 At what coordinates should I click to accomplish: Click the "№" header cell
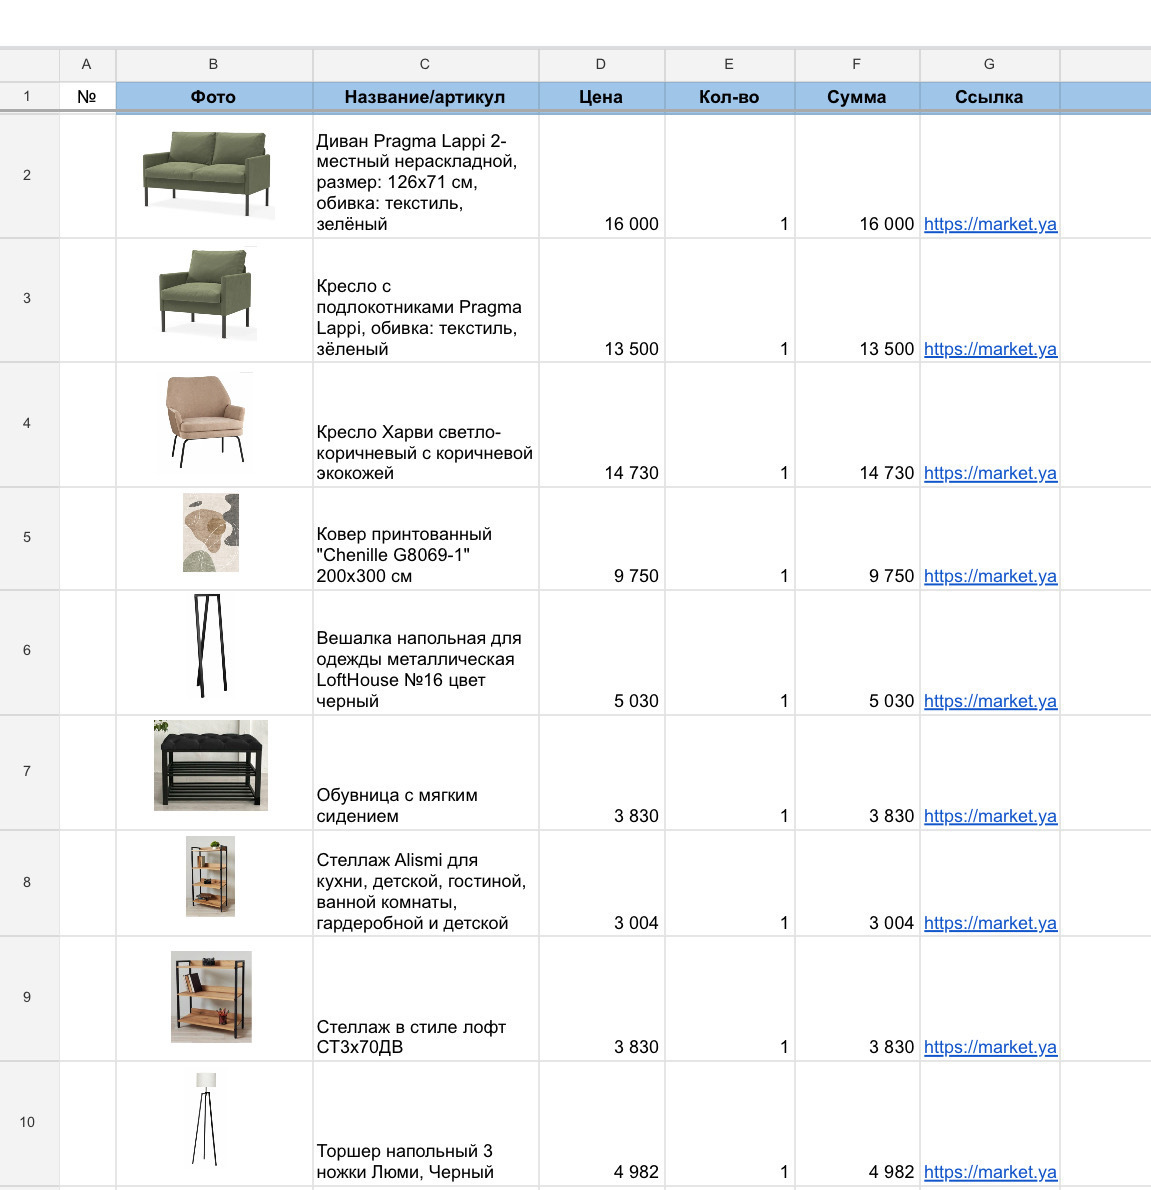click(87, 96)
